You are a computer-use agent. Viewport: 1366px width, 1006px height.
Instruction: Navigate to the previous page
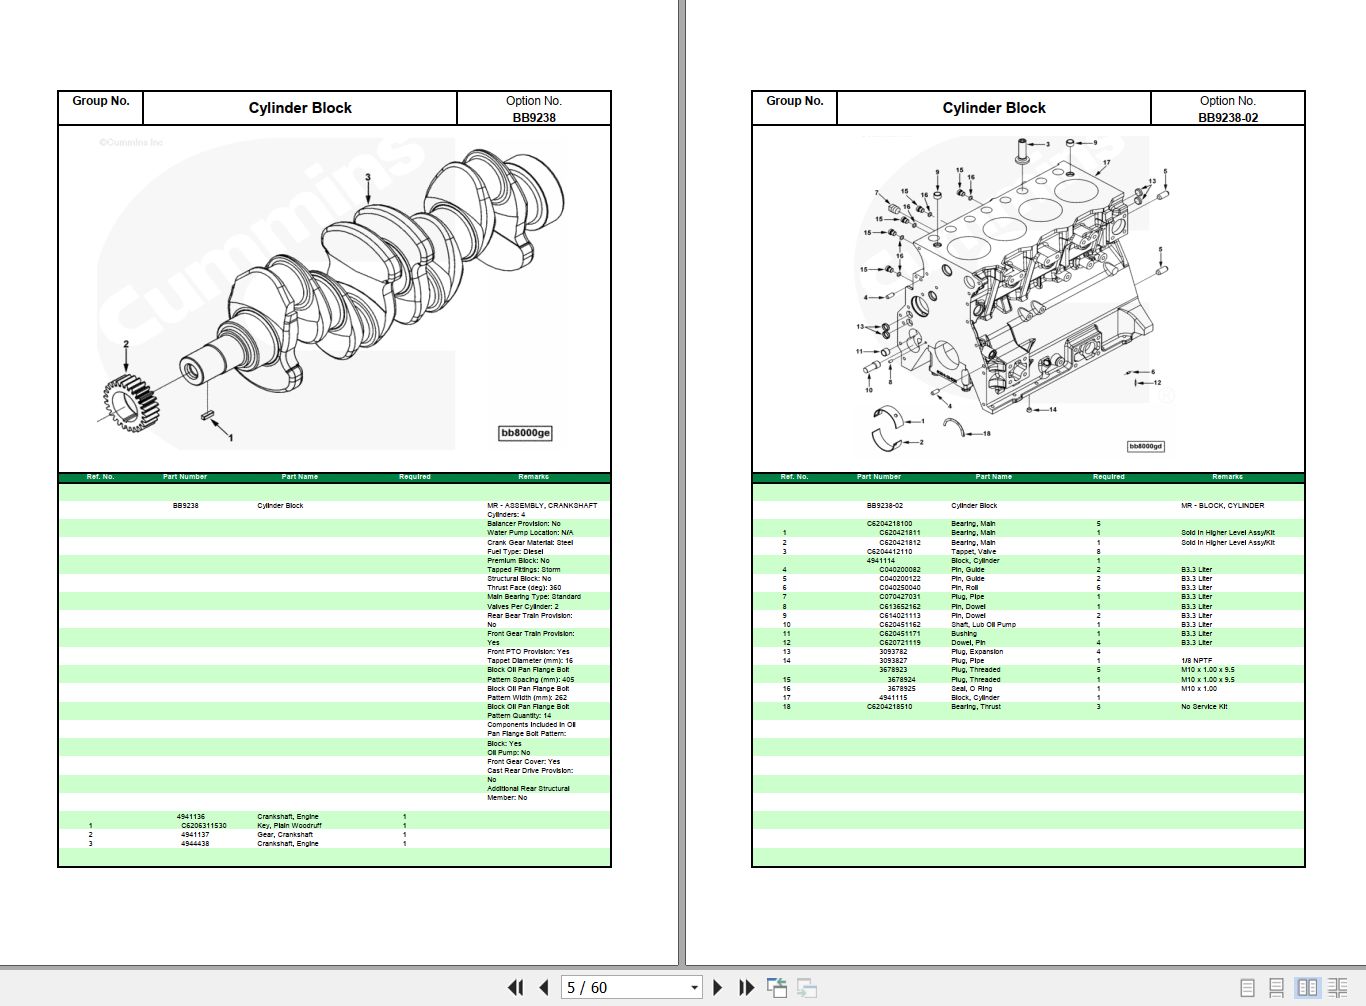[541, 987]
